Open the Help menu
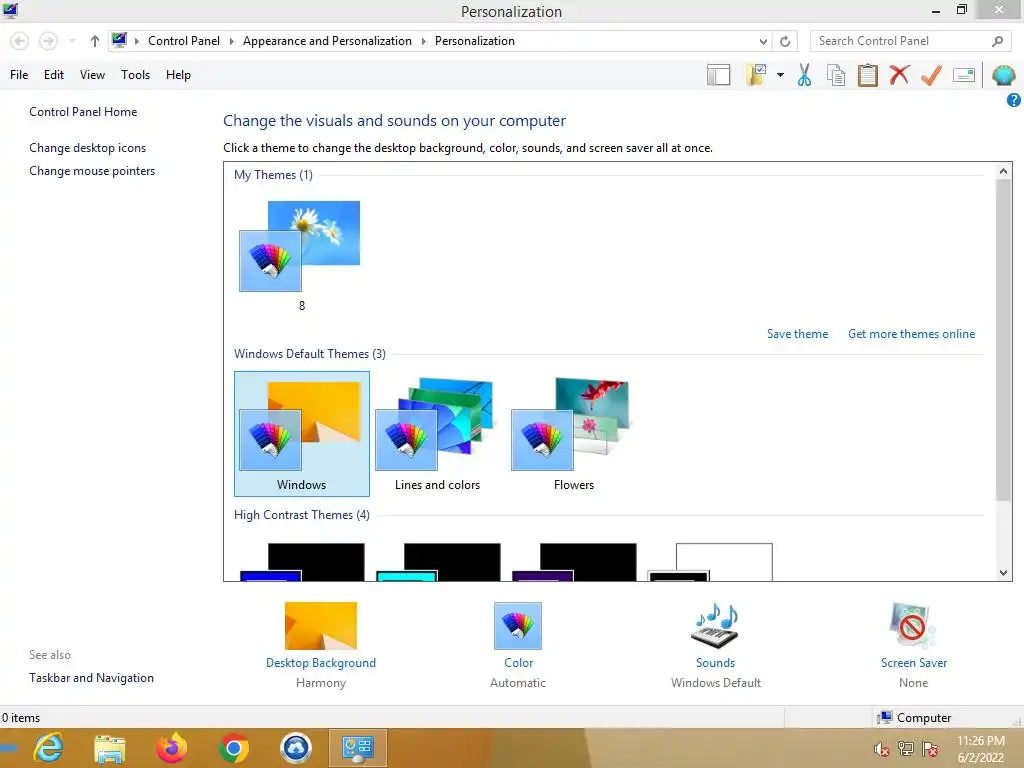Image resolution: width=1024 pixels, height=768 pixels. click(178, 75)
